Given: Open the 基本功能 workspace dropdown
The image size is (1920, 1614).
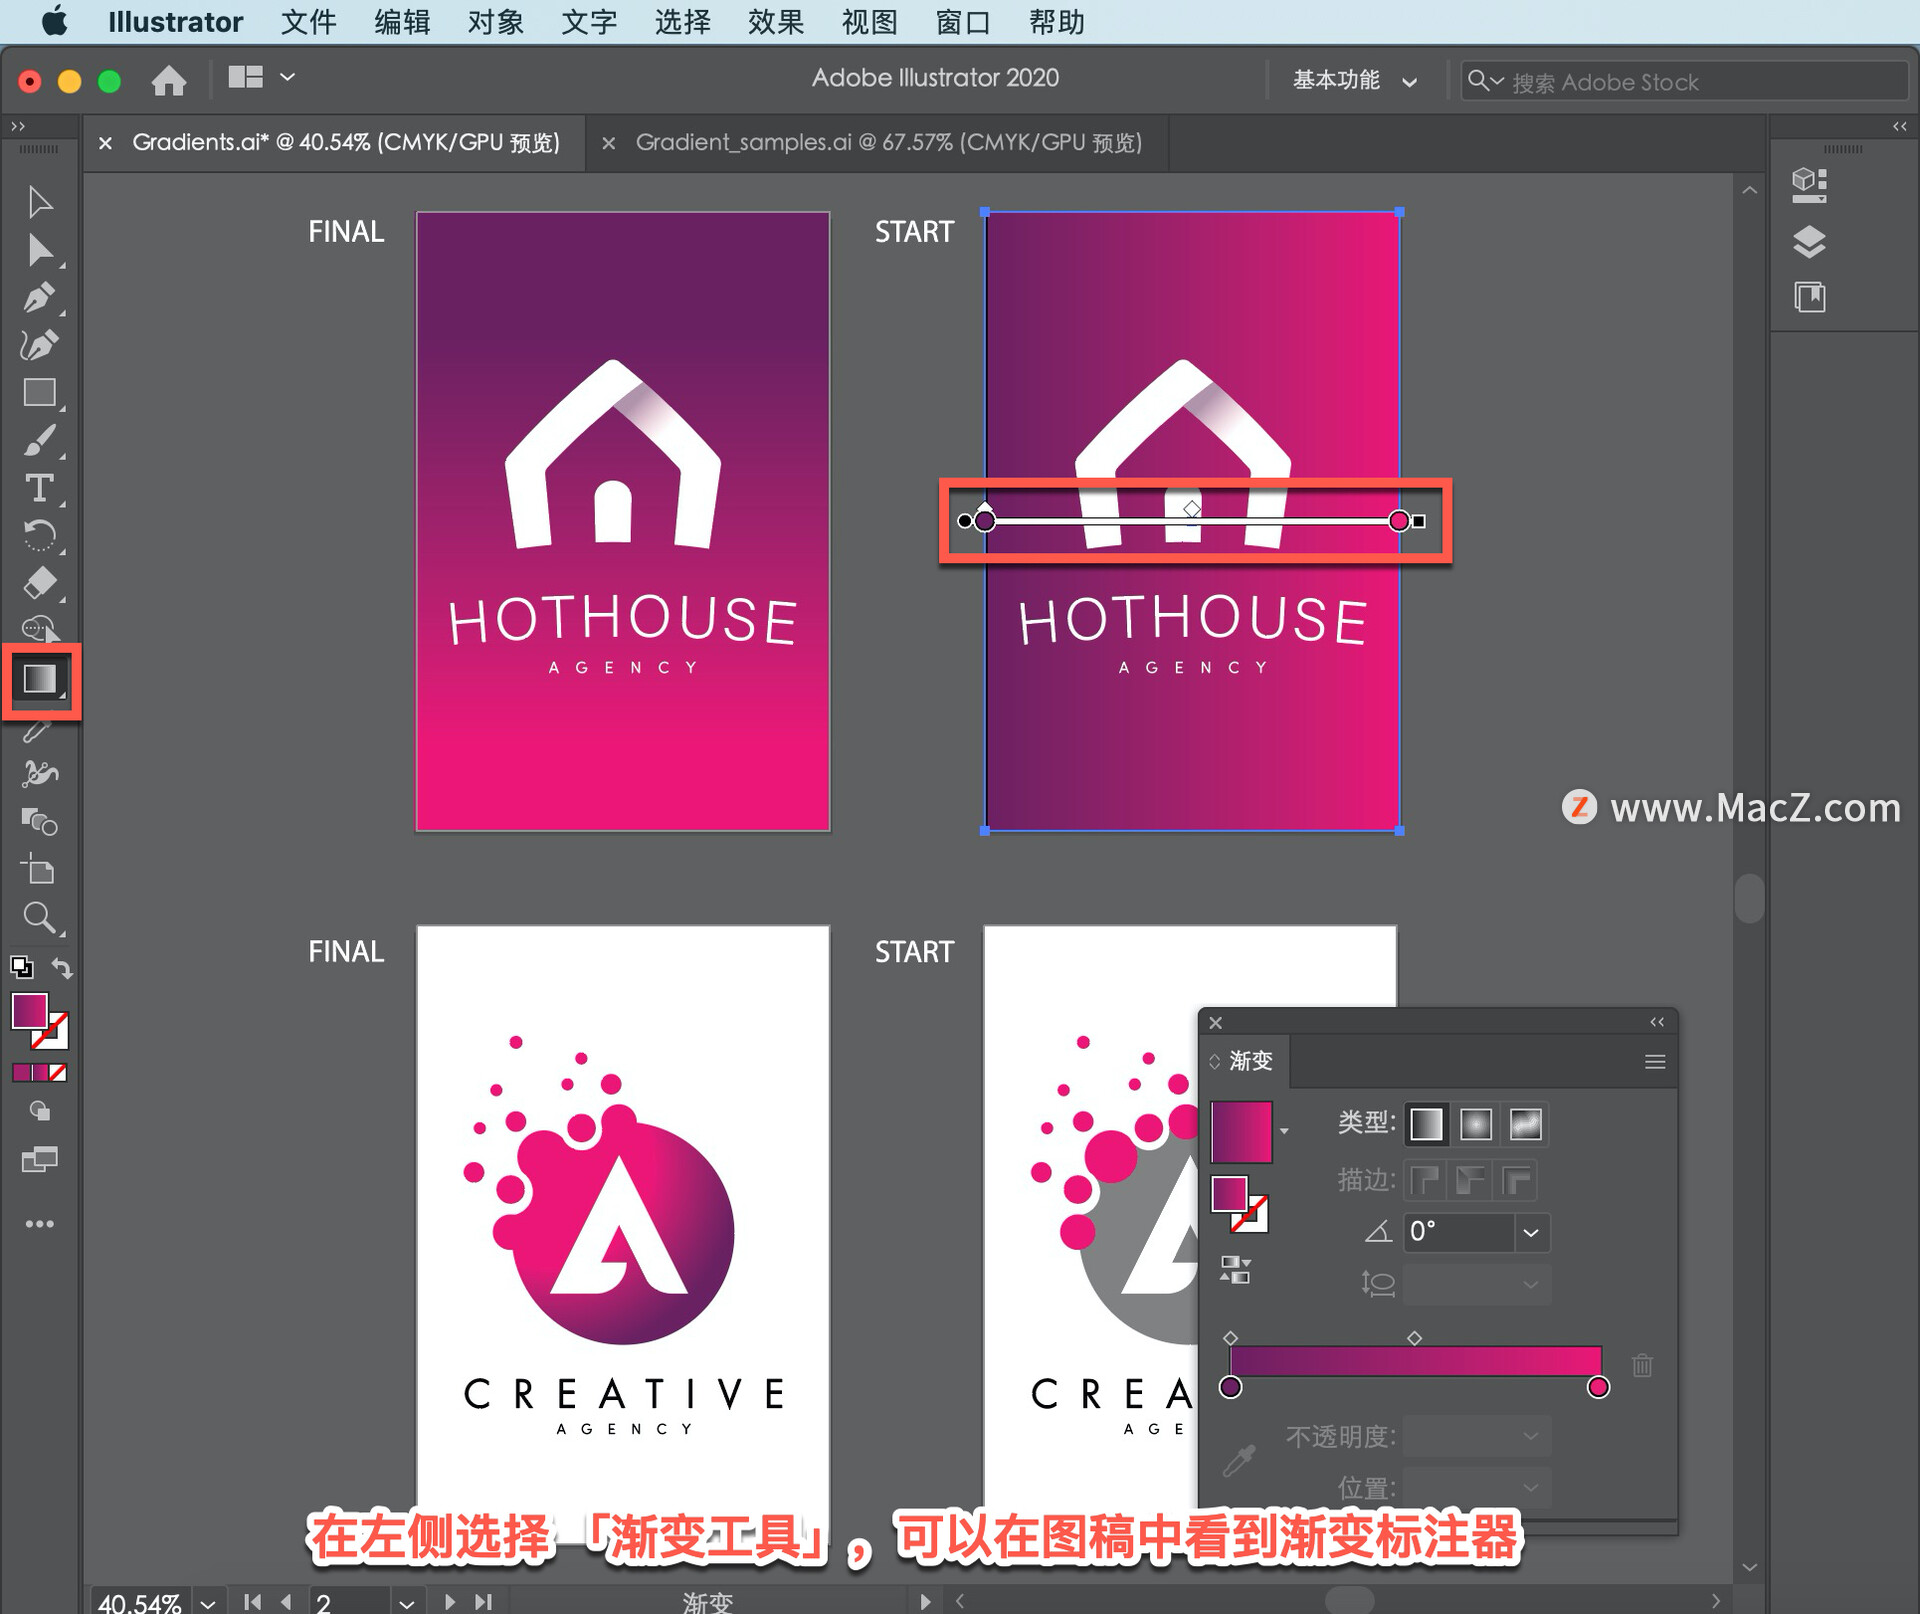Looking at the screenshot, I should pyautogui.click(x=1355, y=80).
